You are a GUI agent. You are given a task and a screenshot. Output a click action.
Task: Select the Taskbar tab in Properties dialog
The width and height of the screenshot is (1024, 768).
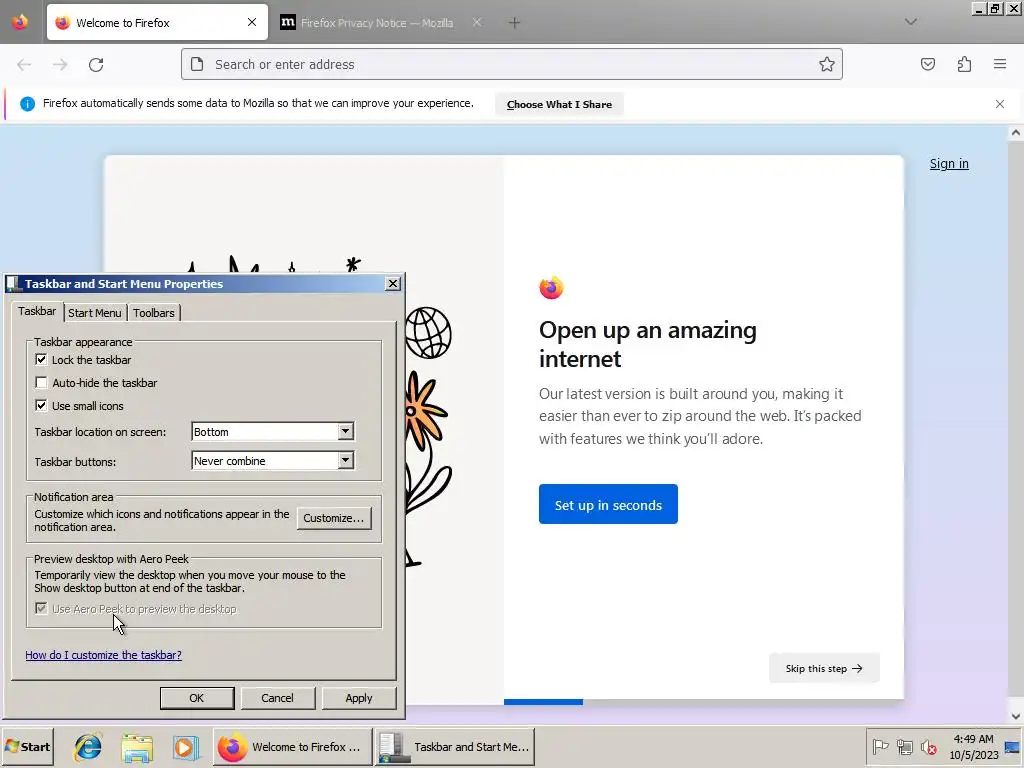[x=37, y=312]
